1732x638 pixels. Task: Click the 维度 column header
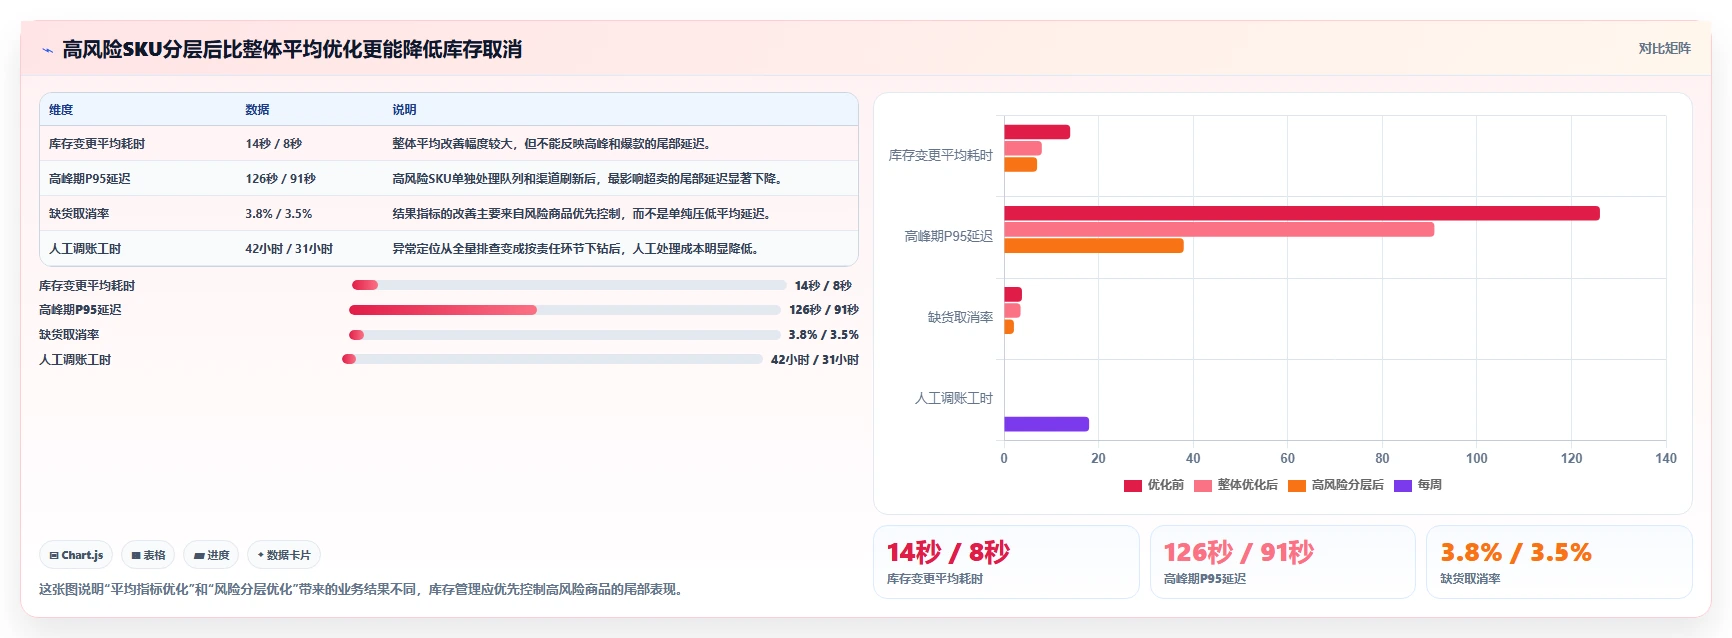tap(61, 110)
